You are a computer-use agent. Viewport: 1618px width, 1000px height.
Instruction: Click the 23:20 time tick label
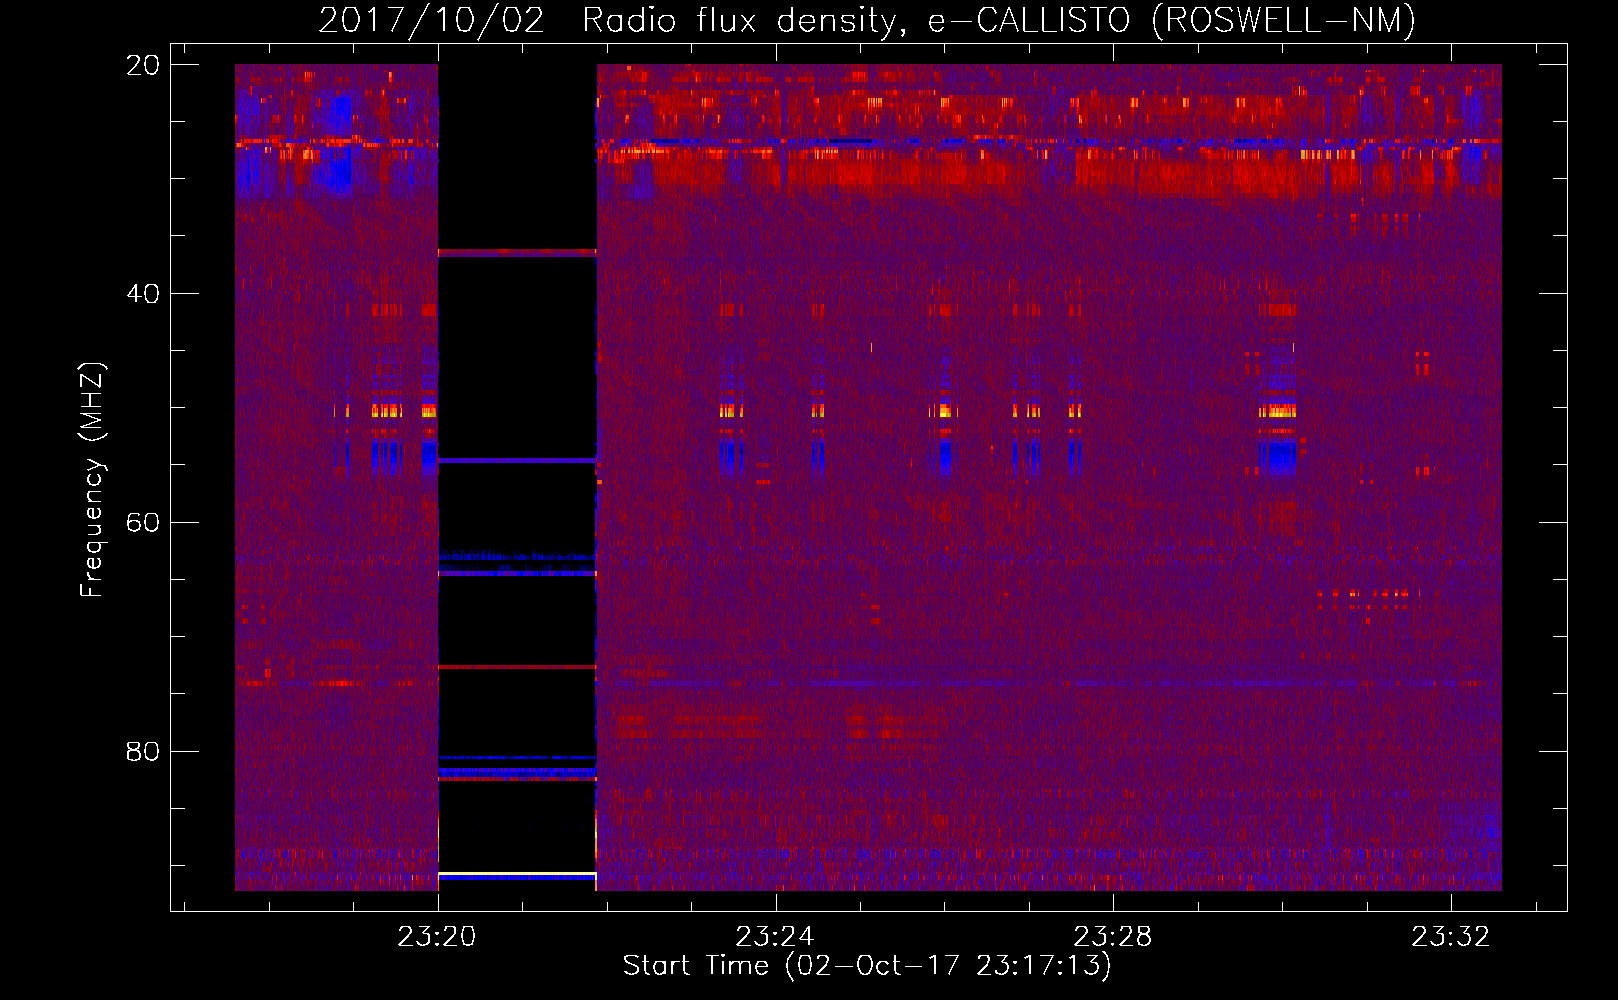click(437, 937)
